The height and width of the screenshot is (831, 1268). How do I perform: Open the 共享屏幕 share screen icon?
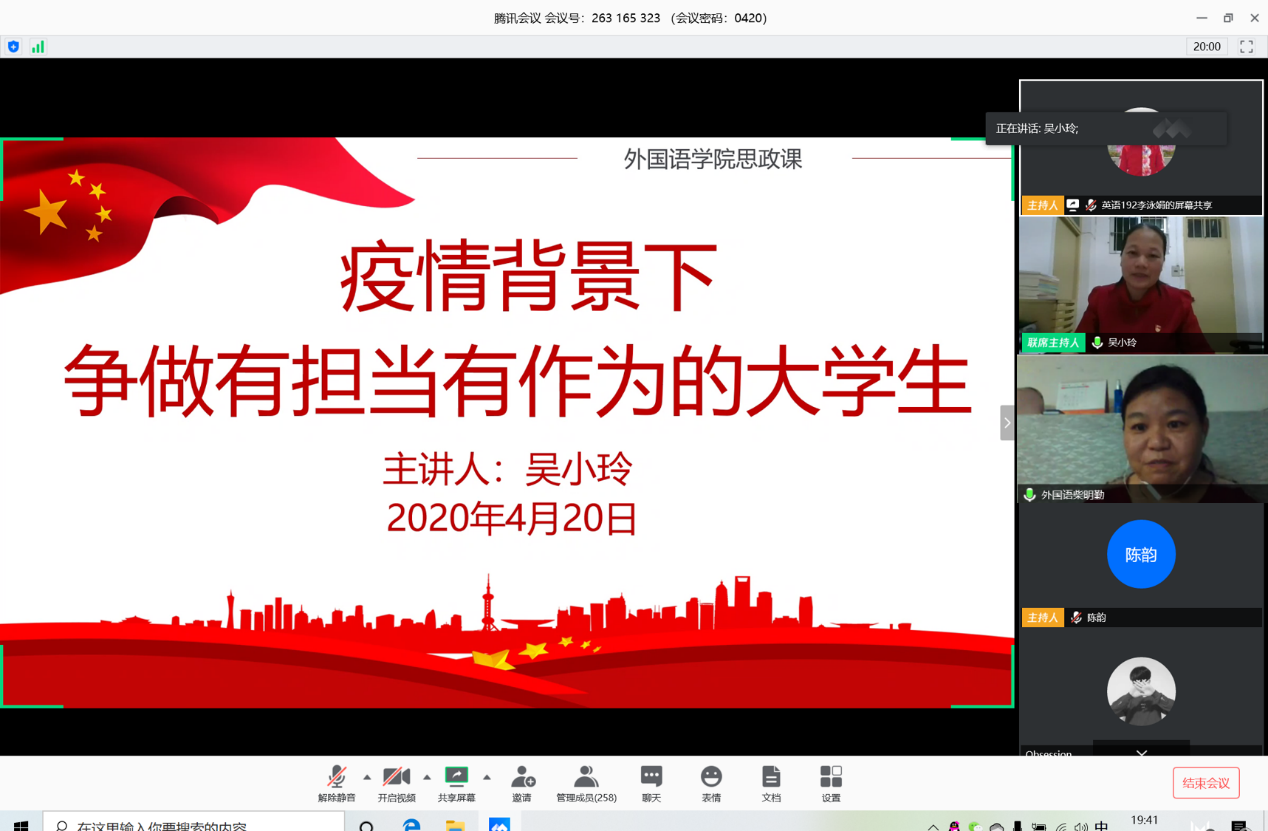456,776
